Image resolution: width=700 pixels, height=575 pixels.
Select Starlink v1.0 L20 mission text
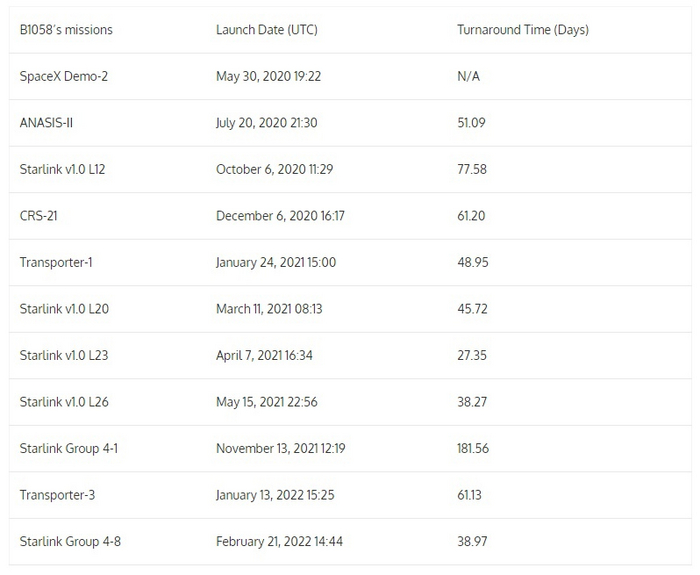pos(64,309)
